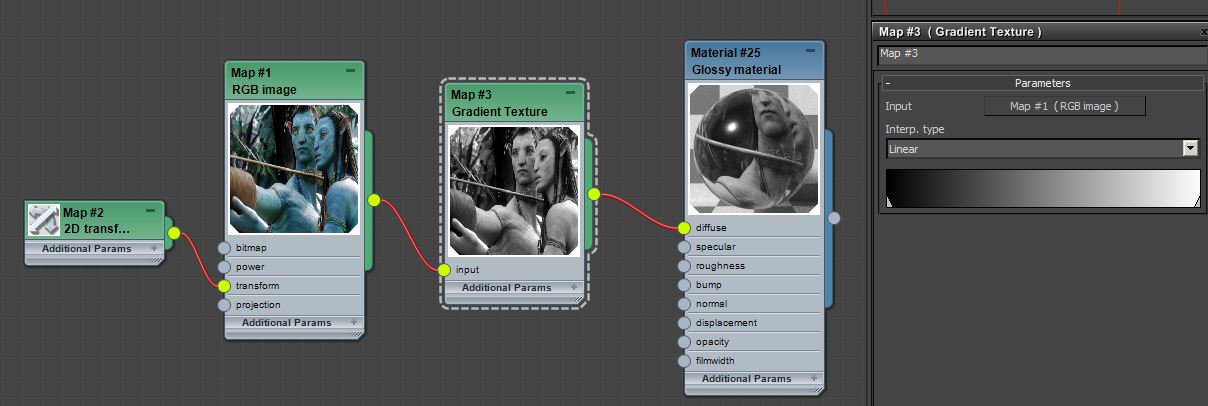Open the Interp. type Linear dropdown

click(1190, 148)
